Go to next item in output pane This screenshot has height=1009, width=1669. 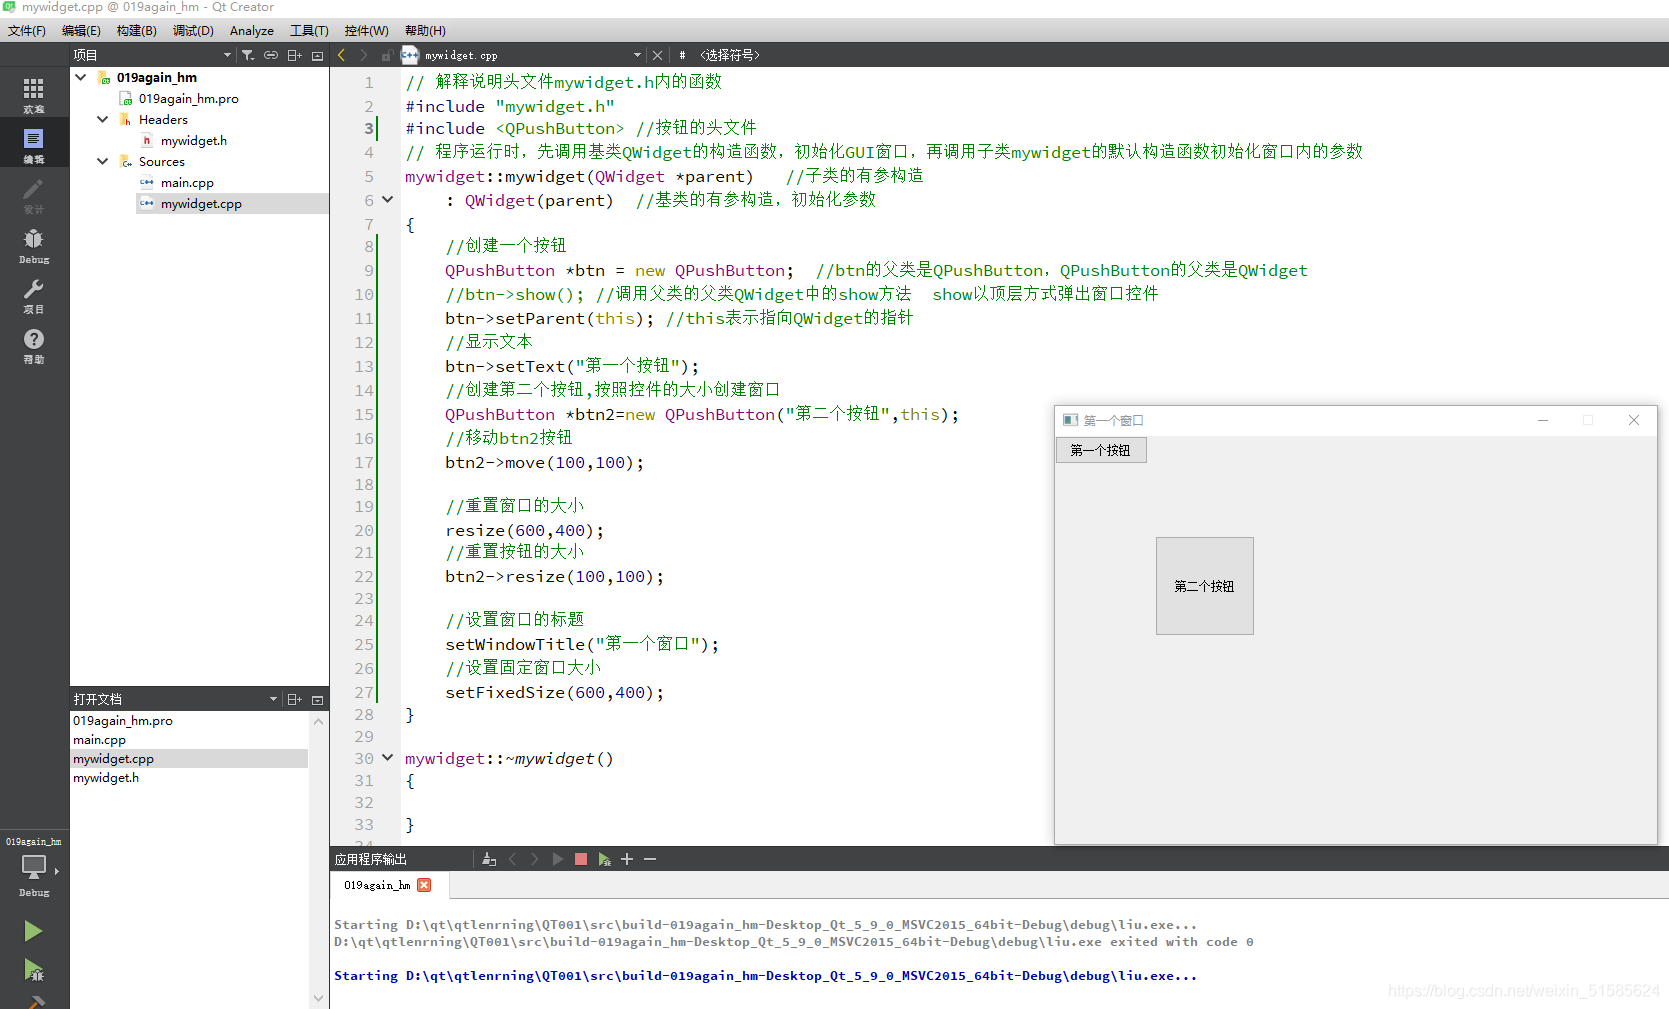pyautogui.click(x=535, y=859)
